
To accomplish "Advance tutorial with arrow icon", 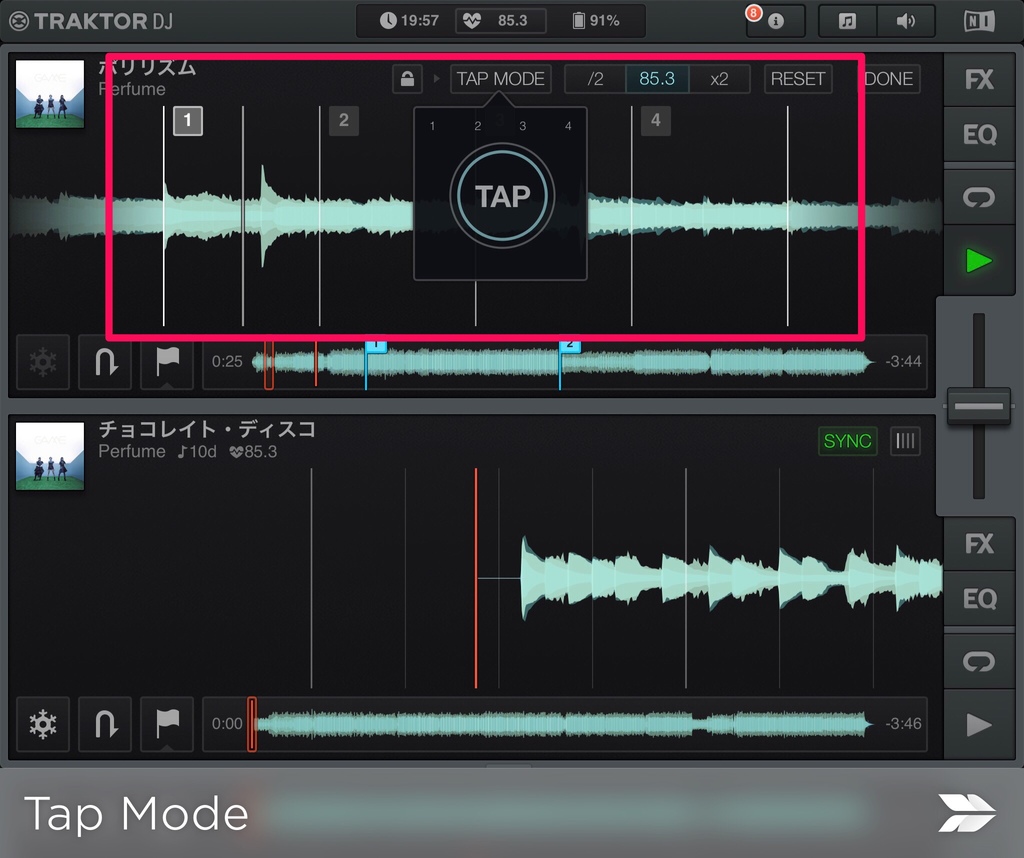I will coord(967,813).
